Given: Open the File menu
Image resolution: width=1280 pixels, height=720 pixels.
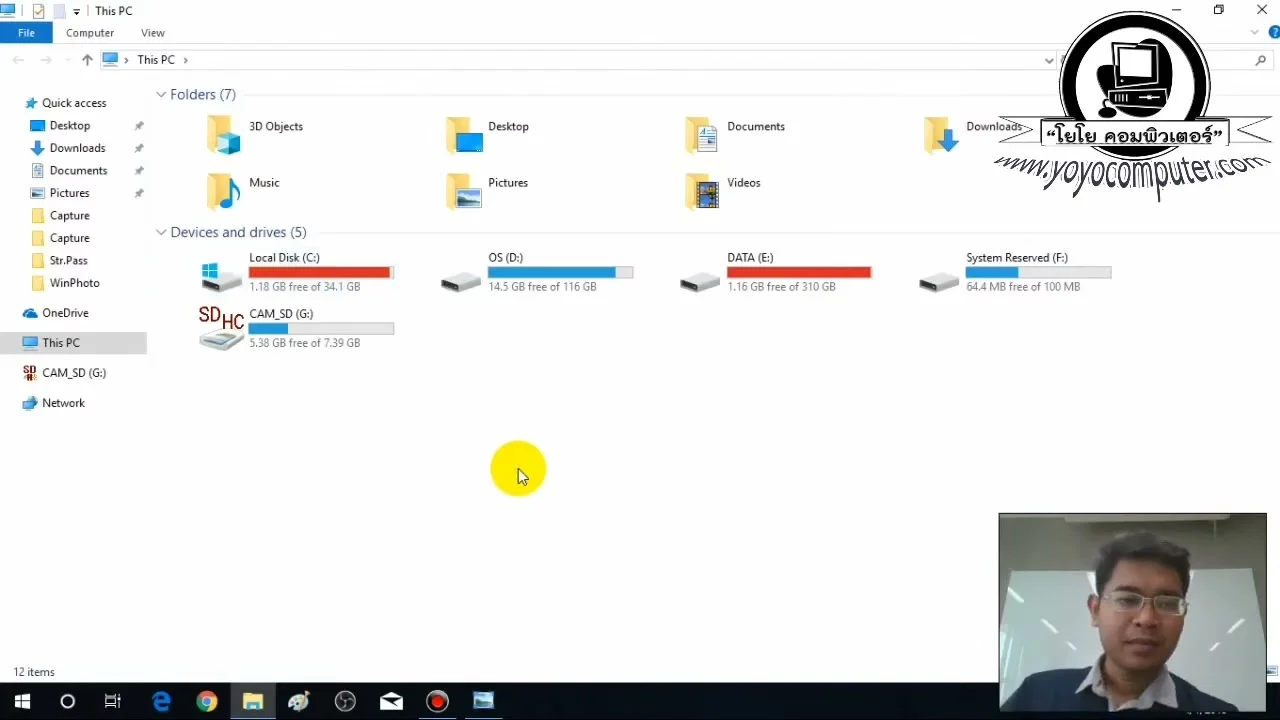Looking at the screenshot, I should pos(26,33).
